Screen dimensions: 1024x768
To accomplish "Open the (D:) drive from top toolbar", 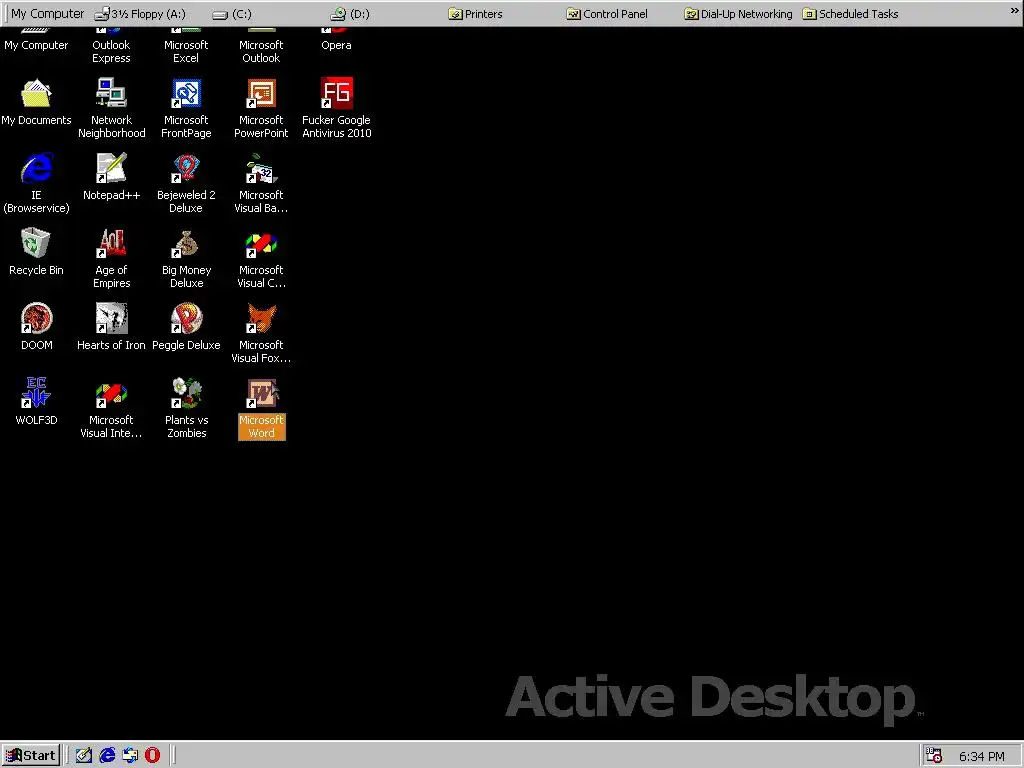I will pyautogui.click(x=350, y=14).
